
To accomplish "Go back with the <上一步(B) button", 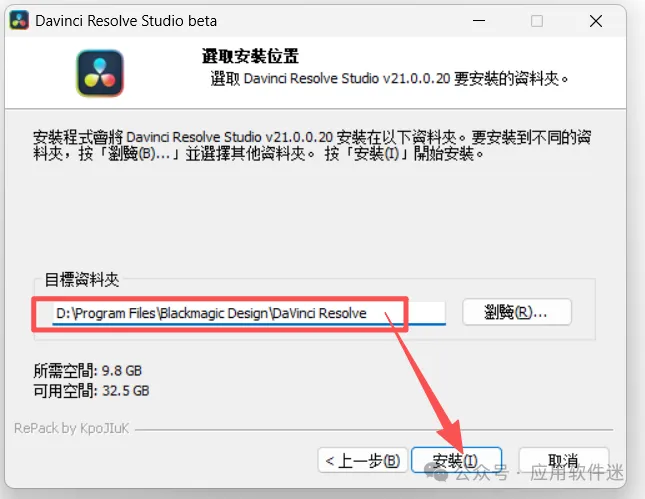I will pyautogui.click(x=362, y=460).
